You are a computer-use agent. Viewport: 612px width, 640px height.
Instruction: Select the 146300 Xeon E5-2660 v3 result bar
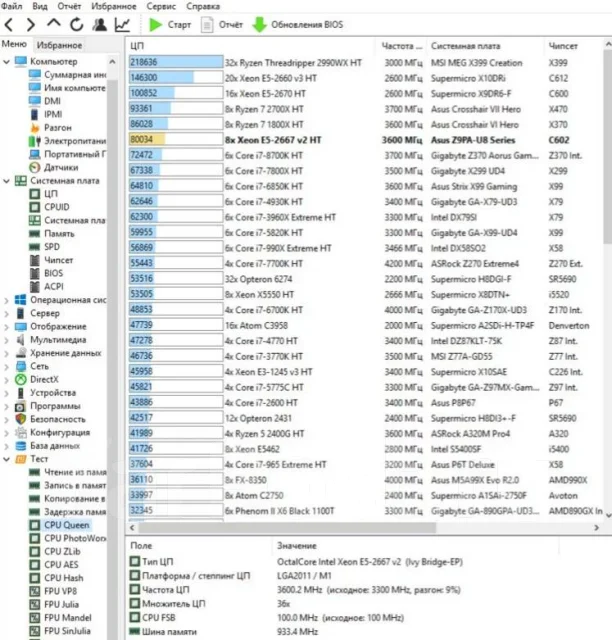coord(176,78)
